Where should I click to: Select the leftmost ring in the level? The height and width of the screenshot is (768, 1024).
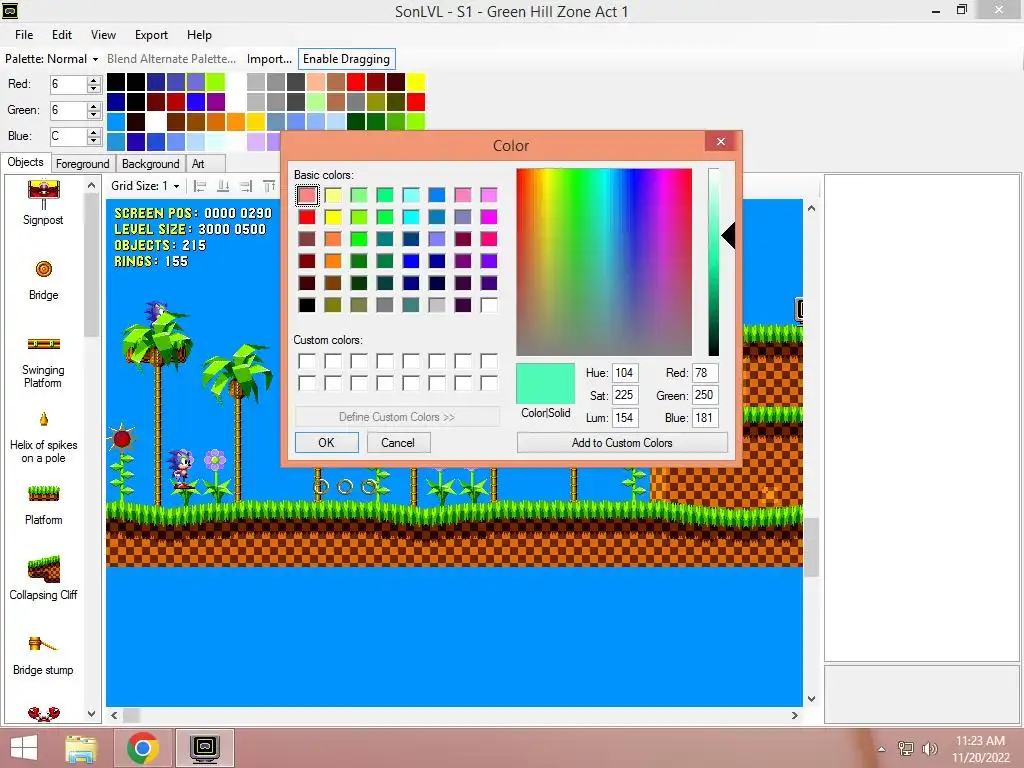click(321, 487)
